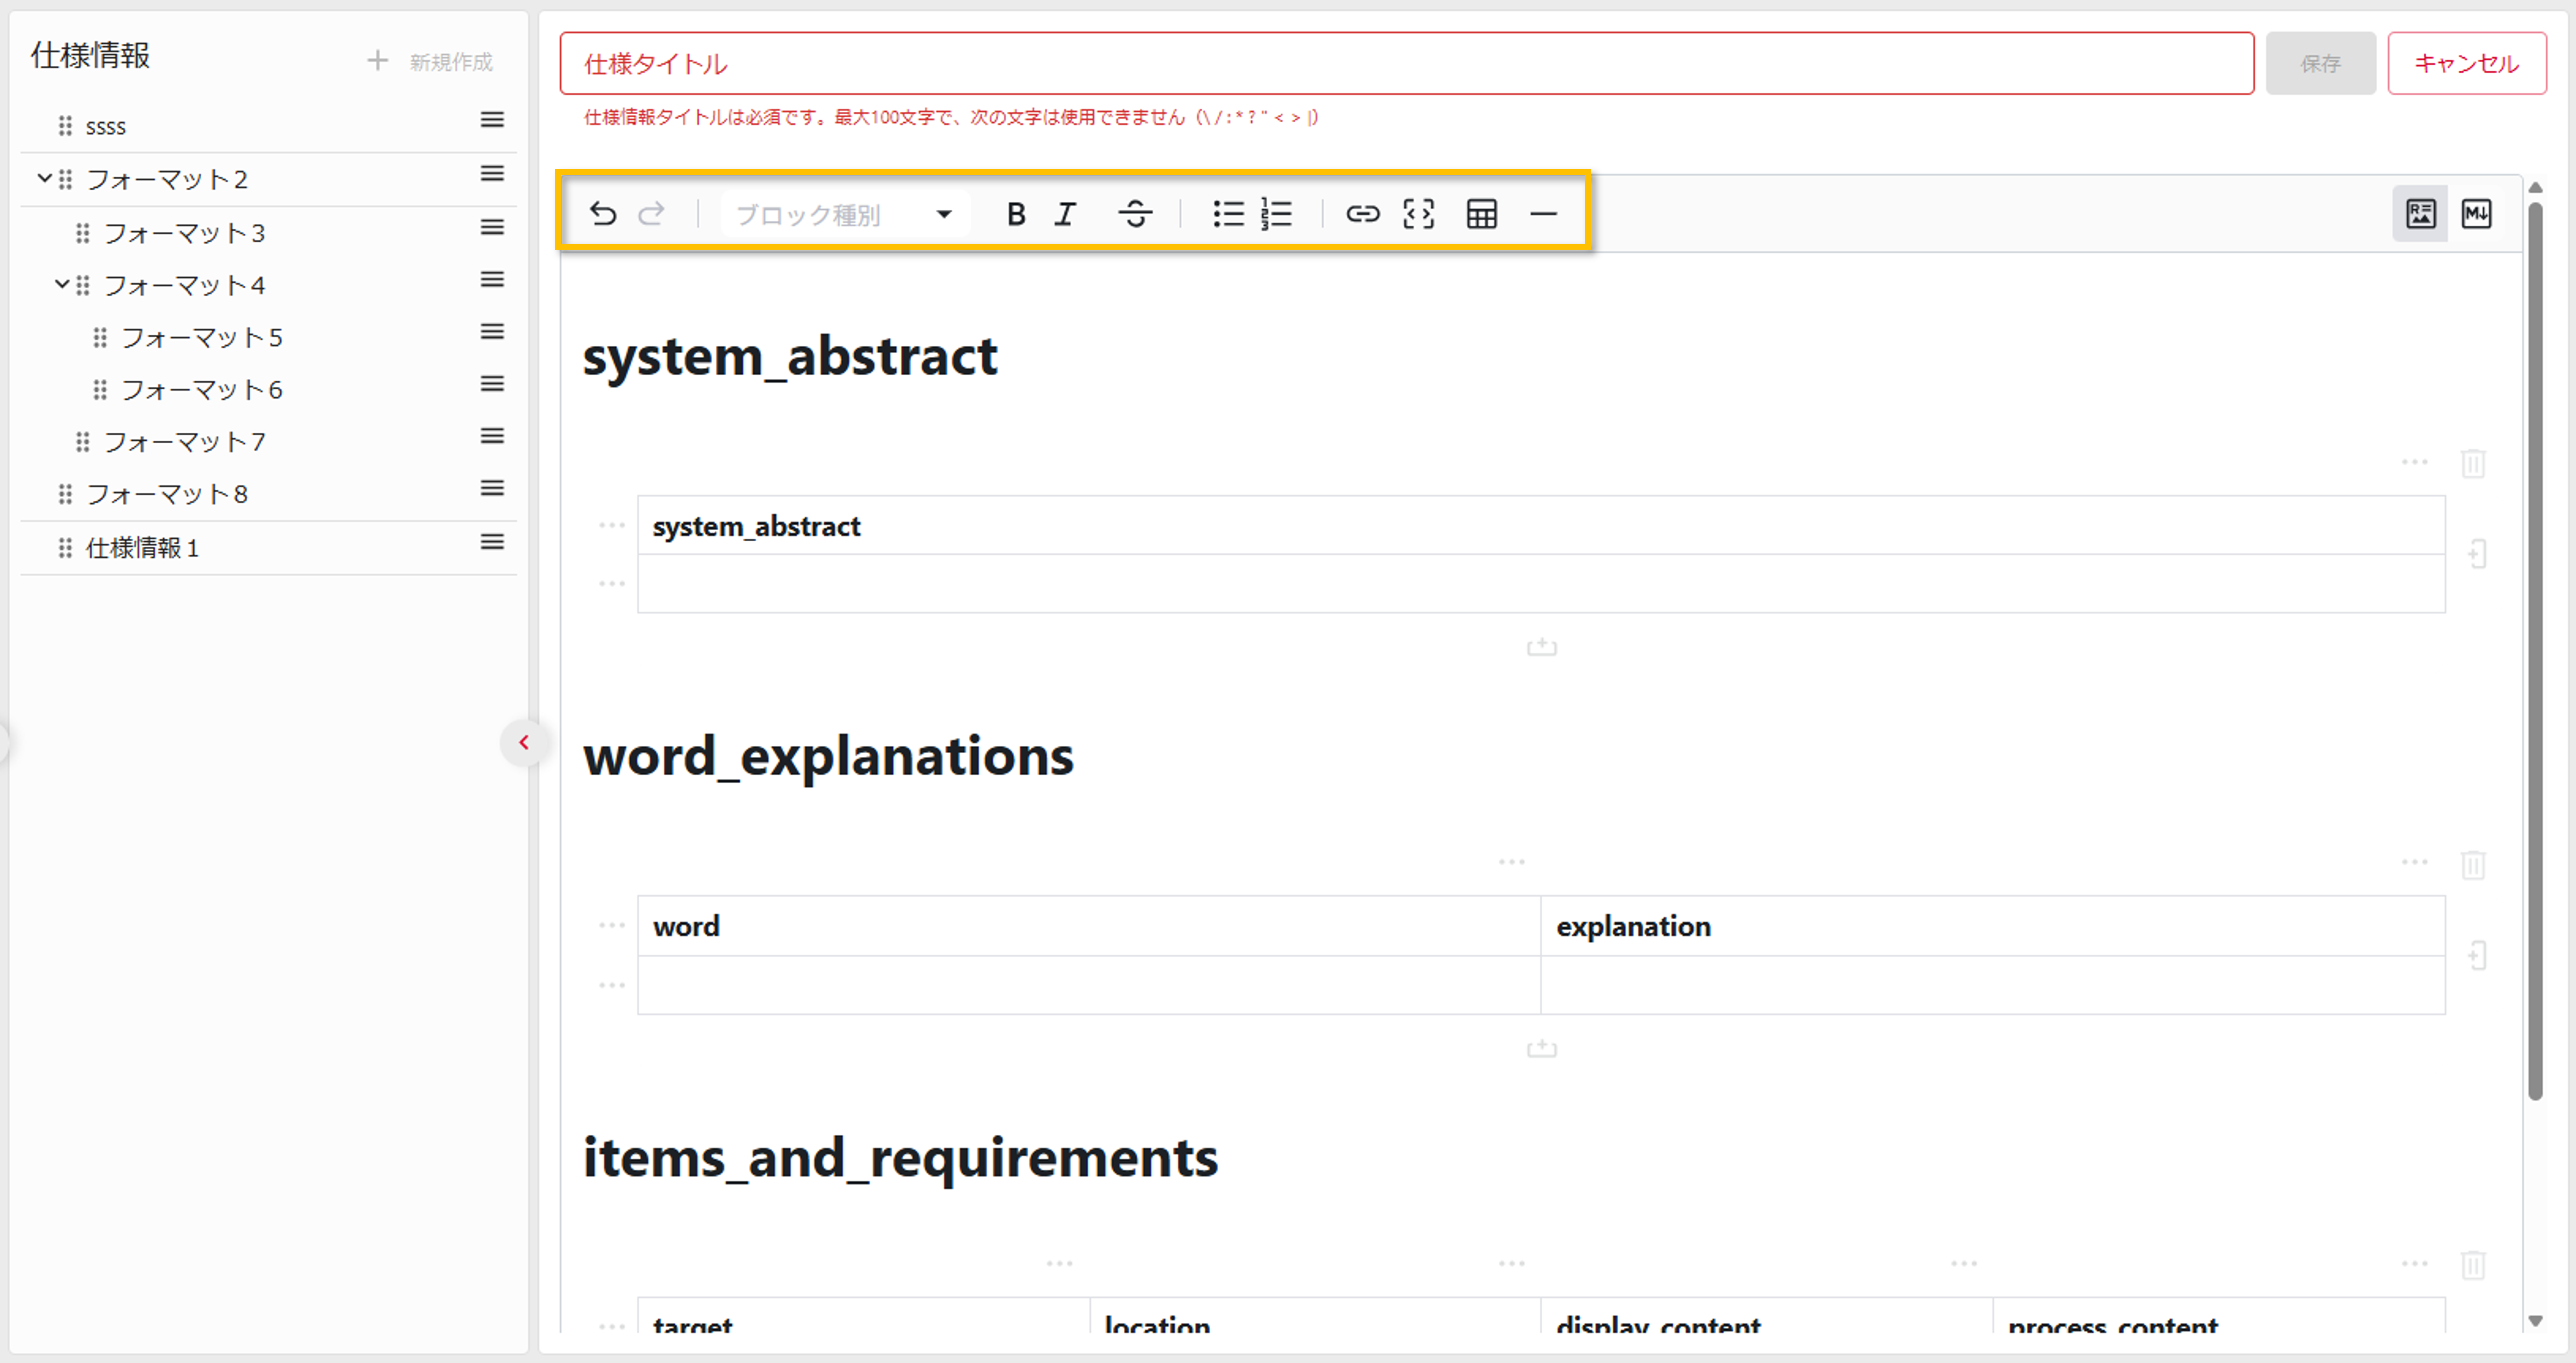The height and width of the screenshot is (1363, 2576).
Task: Insert a table from the toolbar
Action: coord(1482,213)
